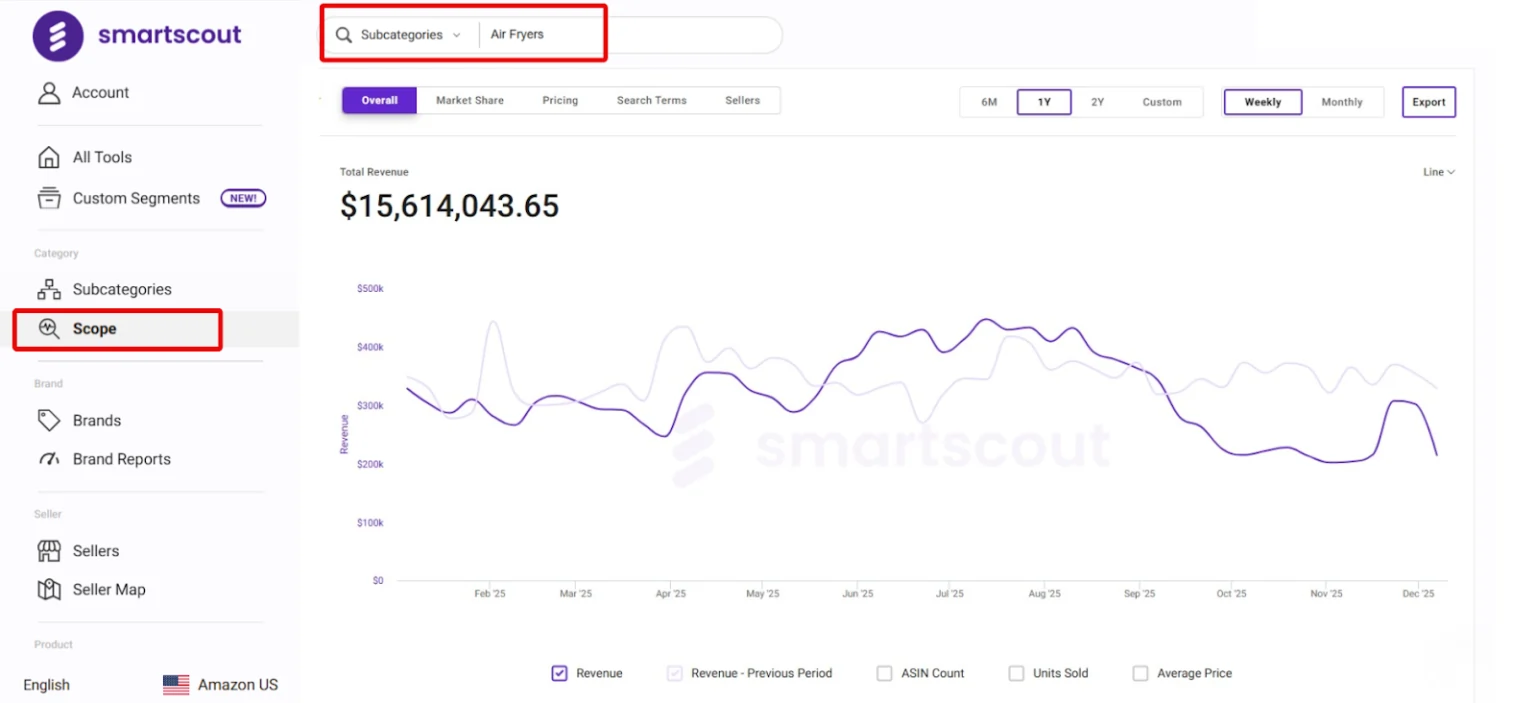Open the Search Terms tab
The width and height of the screenshot is (1536, 703).
click(651, 100)
